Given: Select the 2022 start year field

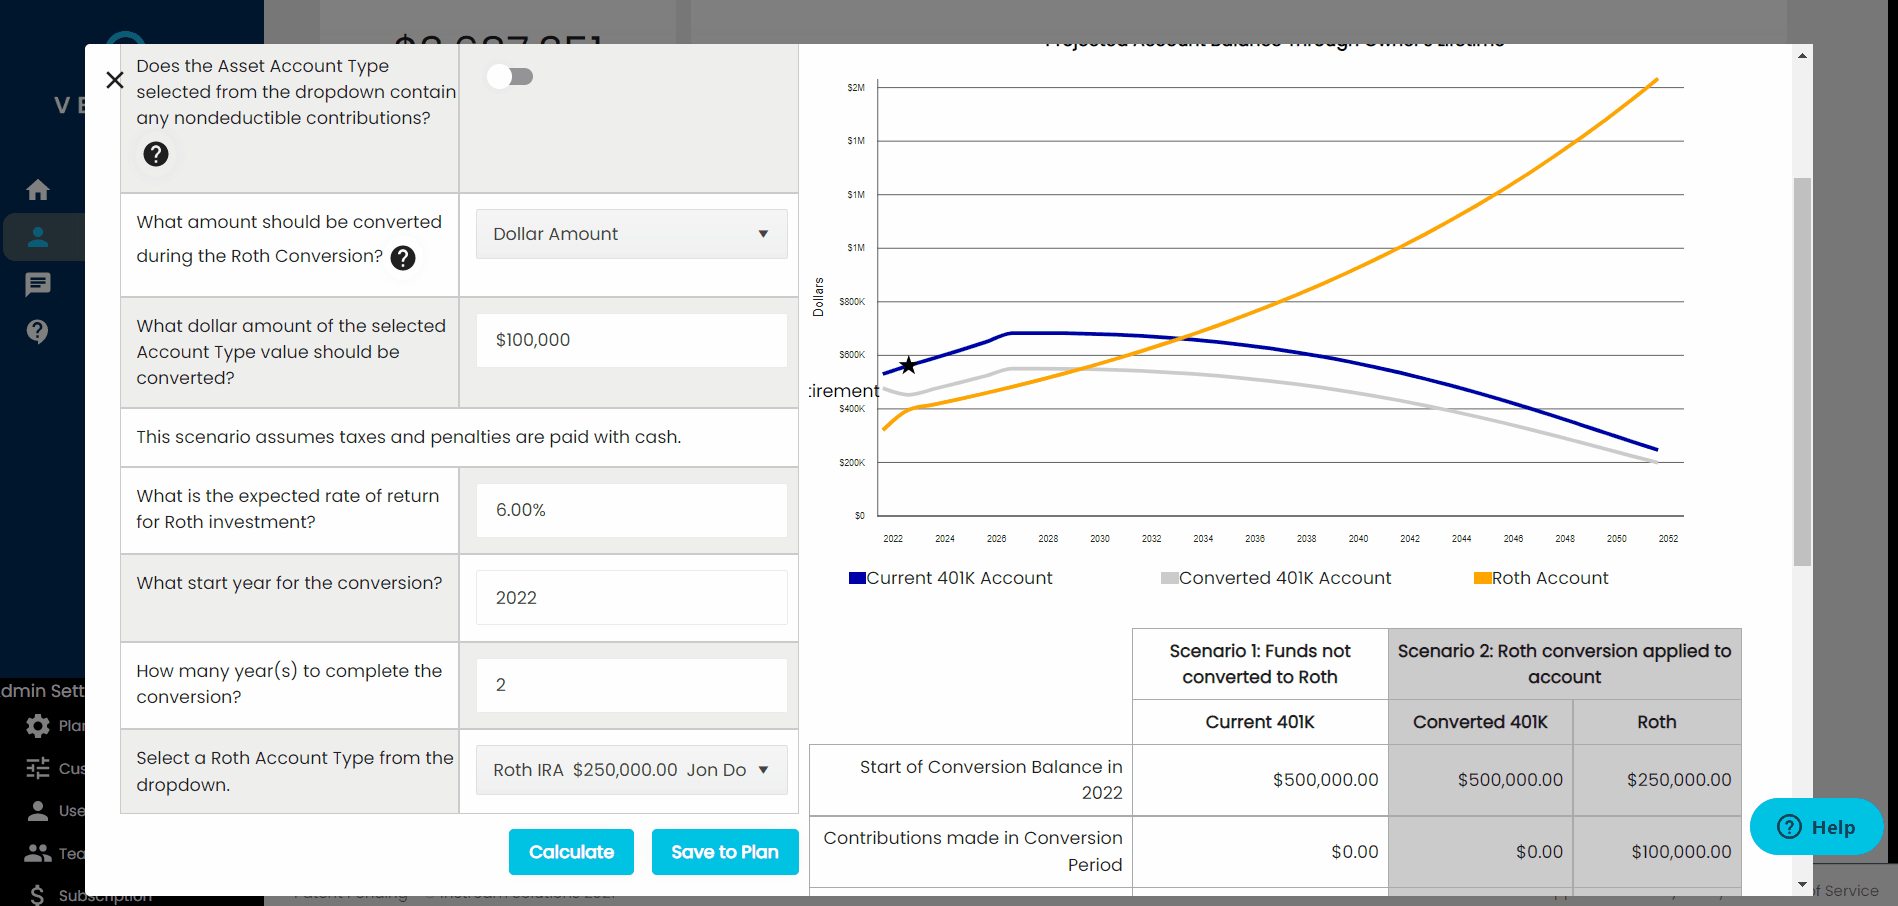Looking at the screenshot, I should (631, 598).
